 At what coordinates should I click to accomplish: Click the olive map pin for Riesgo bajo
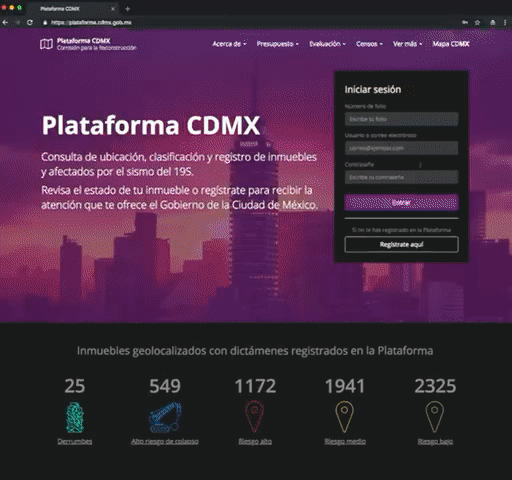click(435, 417)
